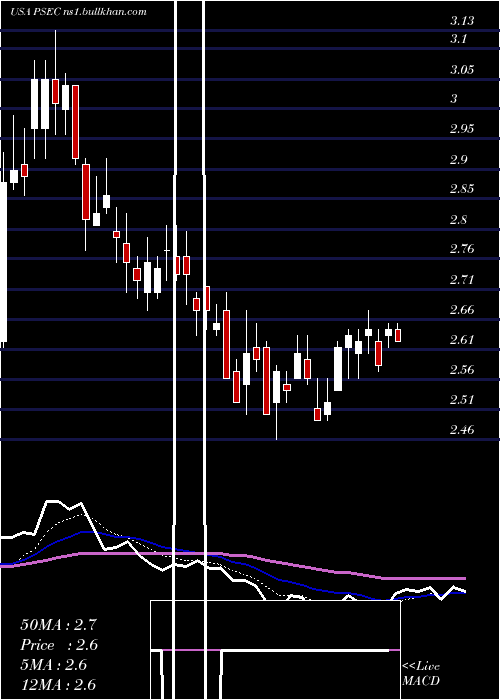Viewport: 500px width, 700px height.
Task: Click the '12MA : 2.6' readout
Action: click(58, 685)
